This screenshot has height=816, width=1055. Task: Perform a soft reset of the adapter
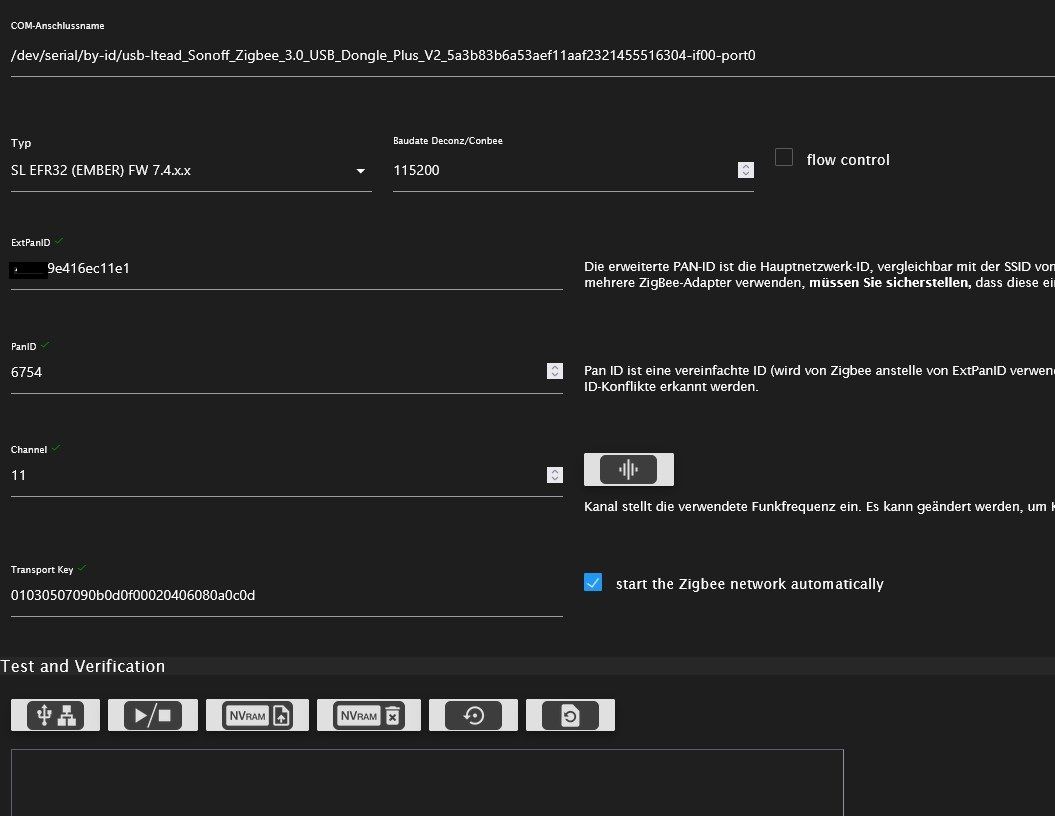click(472, 714)
